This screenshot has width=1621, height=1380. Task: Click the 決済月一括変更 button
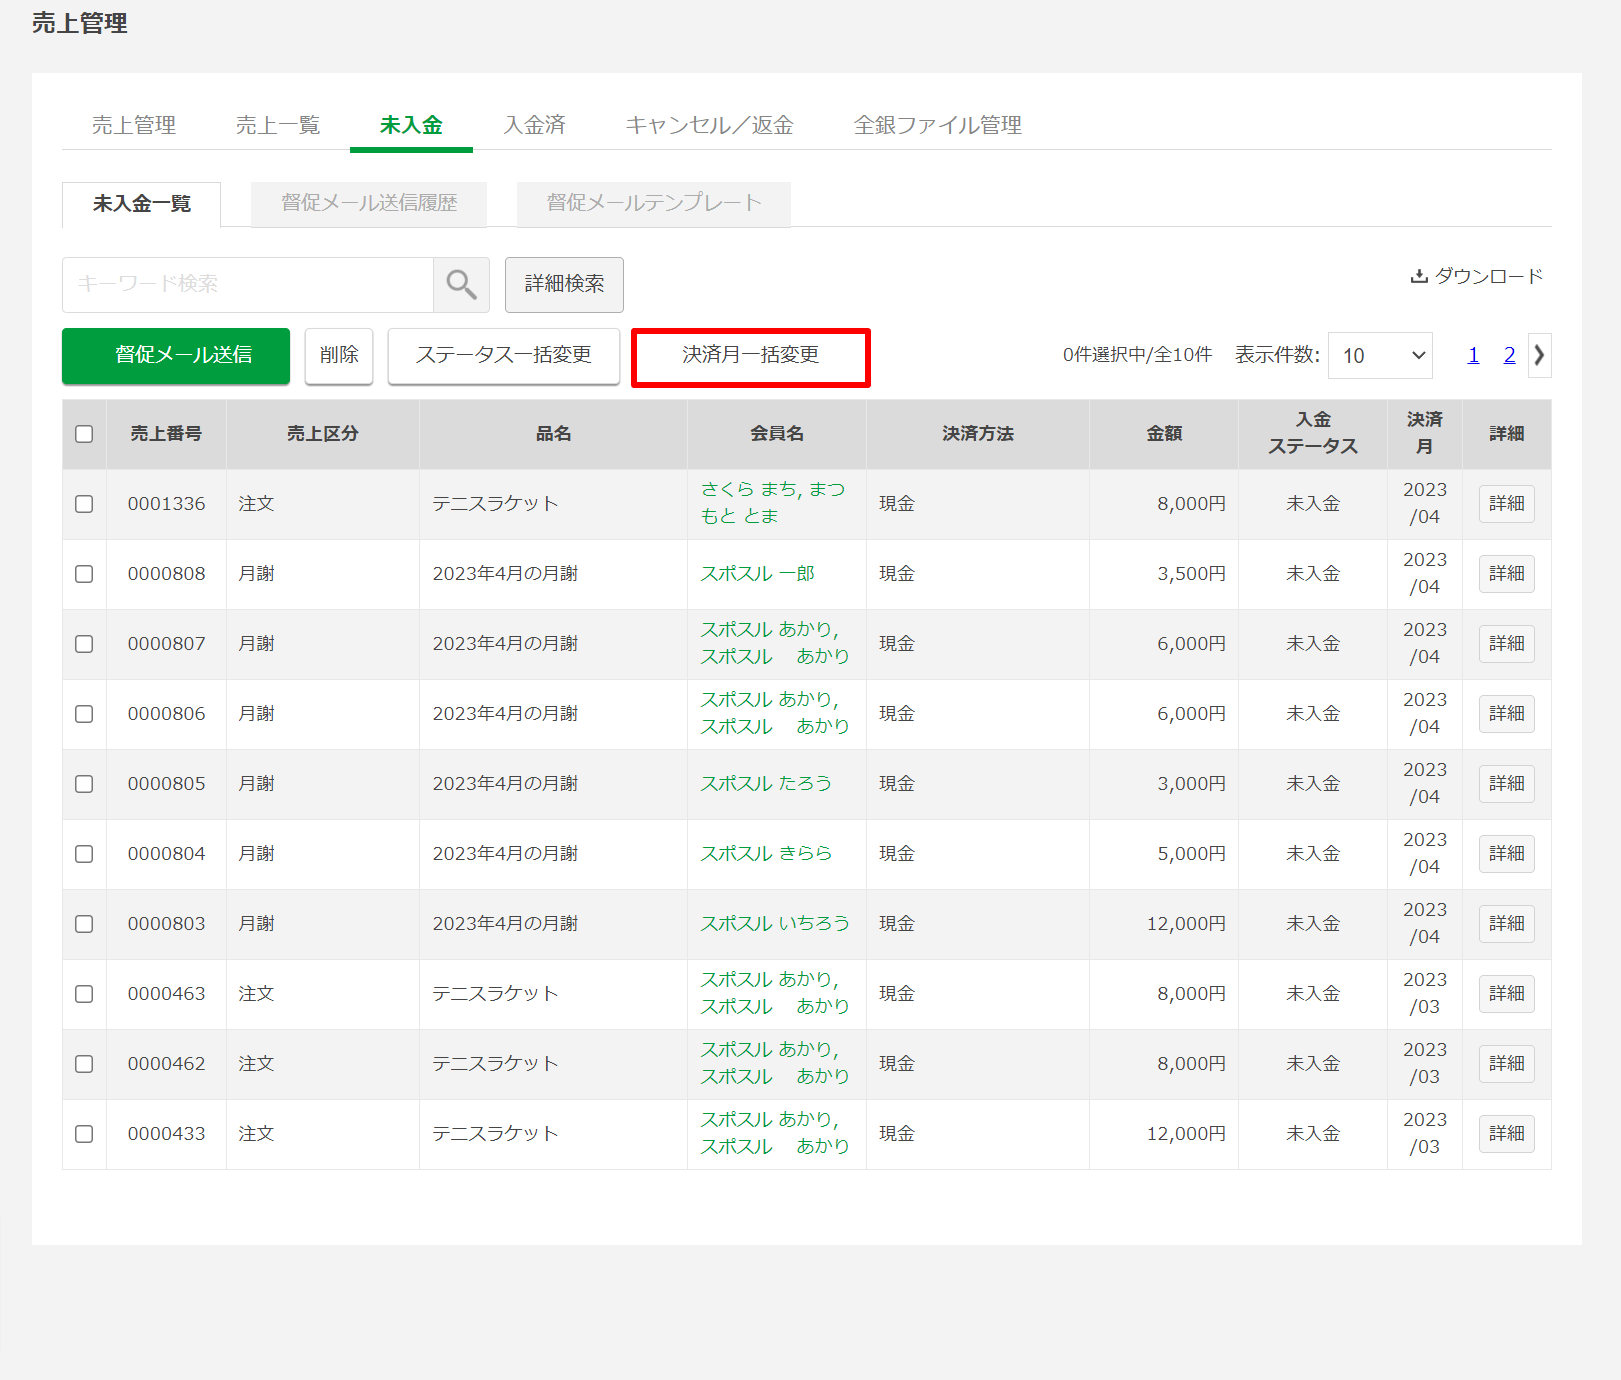[x=751, y=356]
